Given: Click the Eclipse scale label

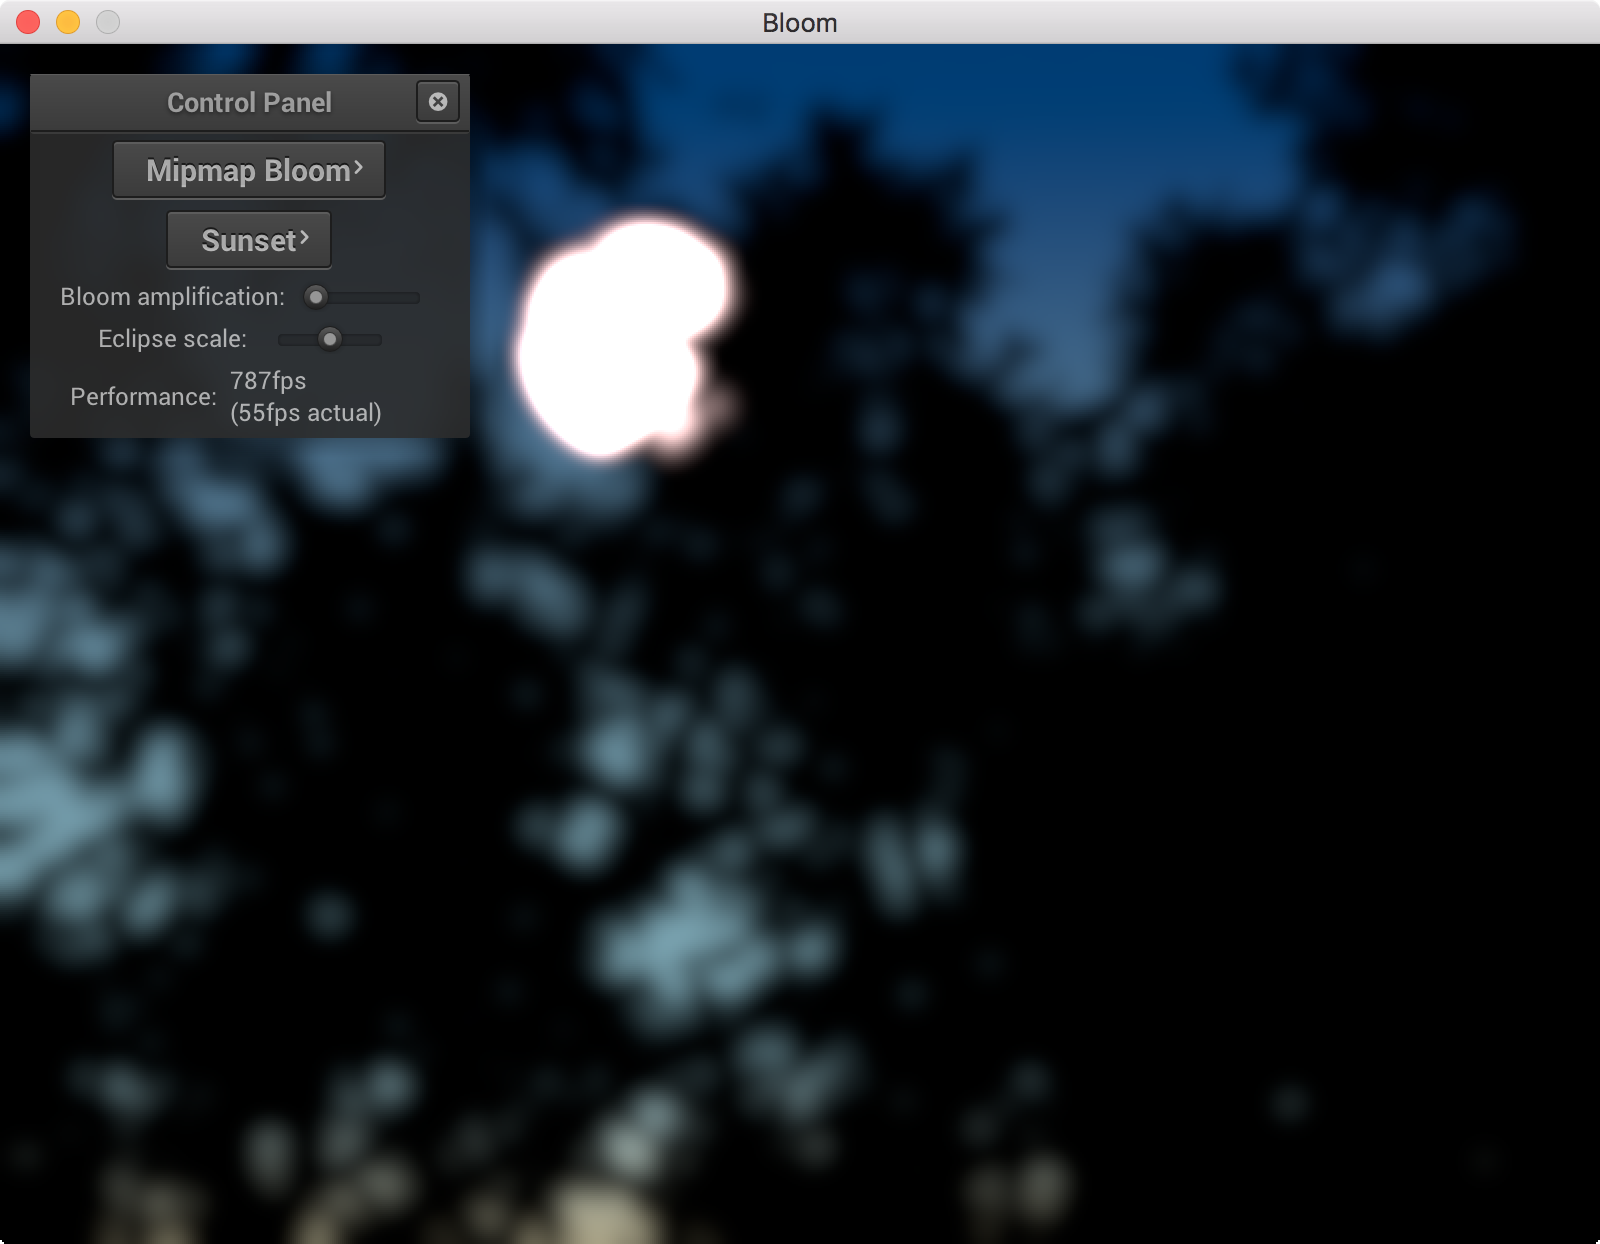Looking at the screenshot, I should [x=172, y=339].
